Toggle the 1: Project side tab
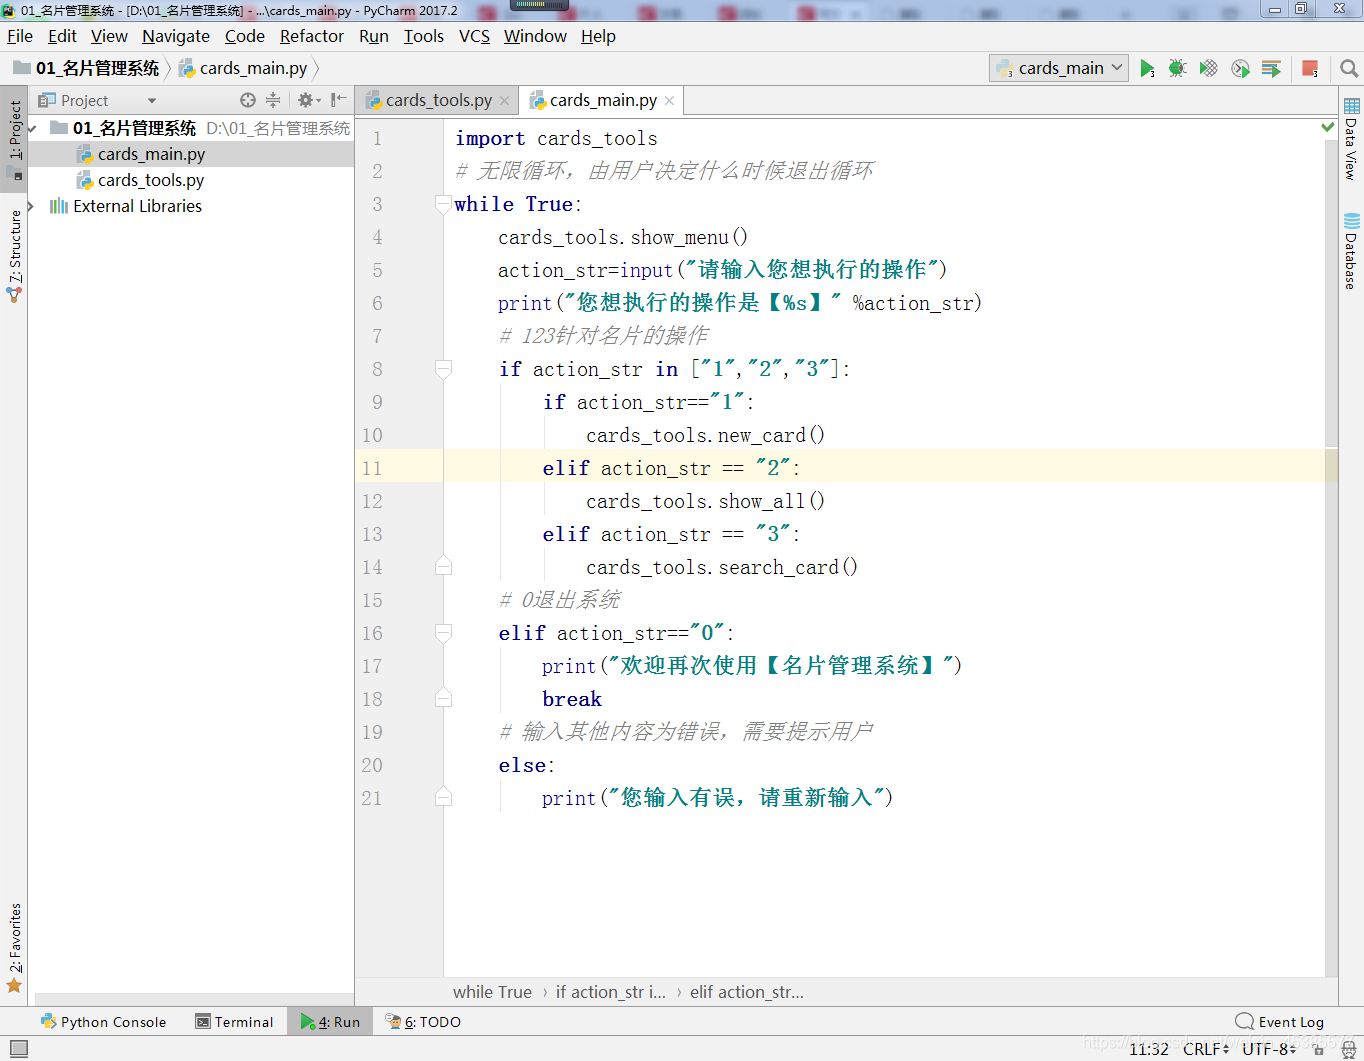This screenshot has height=1061, width=1364. pos(15,140)
